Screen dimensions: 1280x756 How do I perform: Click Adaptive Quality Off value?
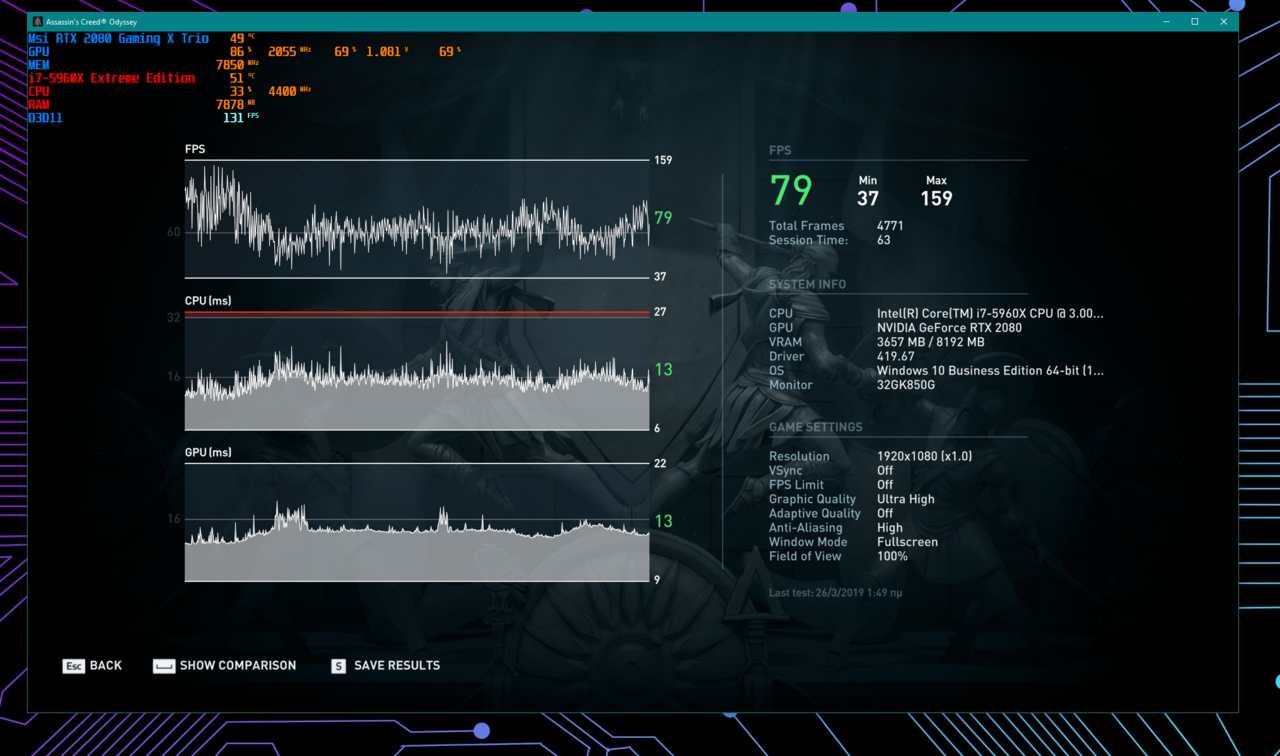(885, 513)
